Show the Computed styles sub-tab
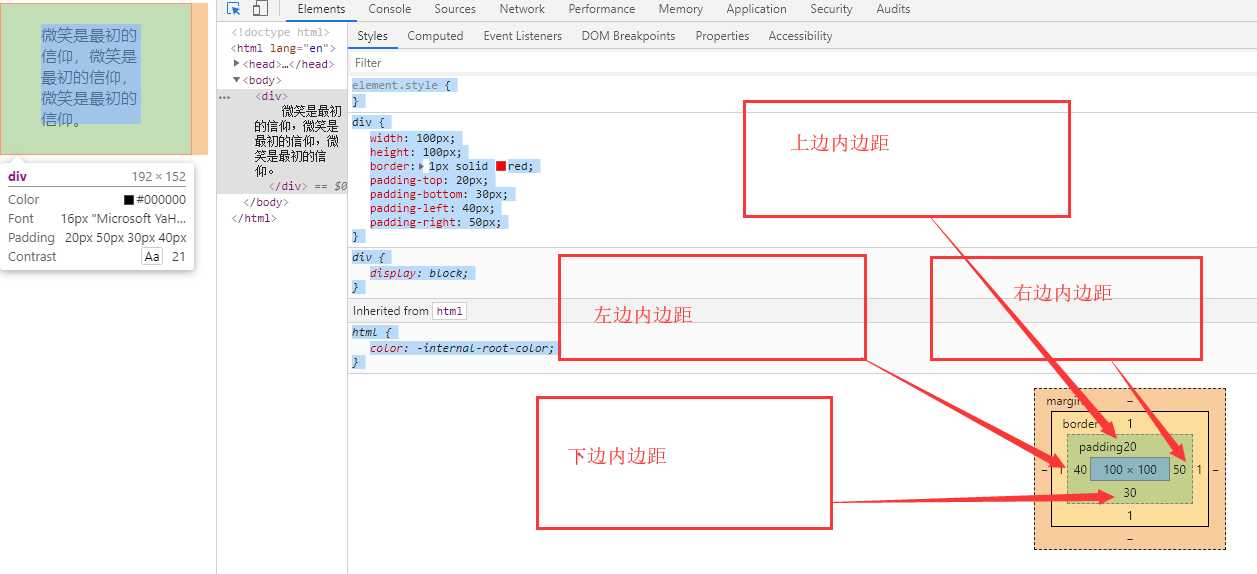 (435, 36)
